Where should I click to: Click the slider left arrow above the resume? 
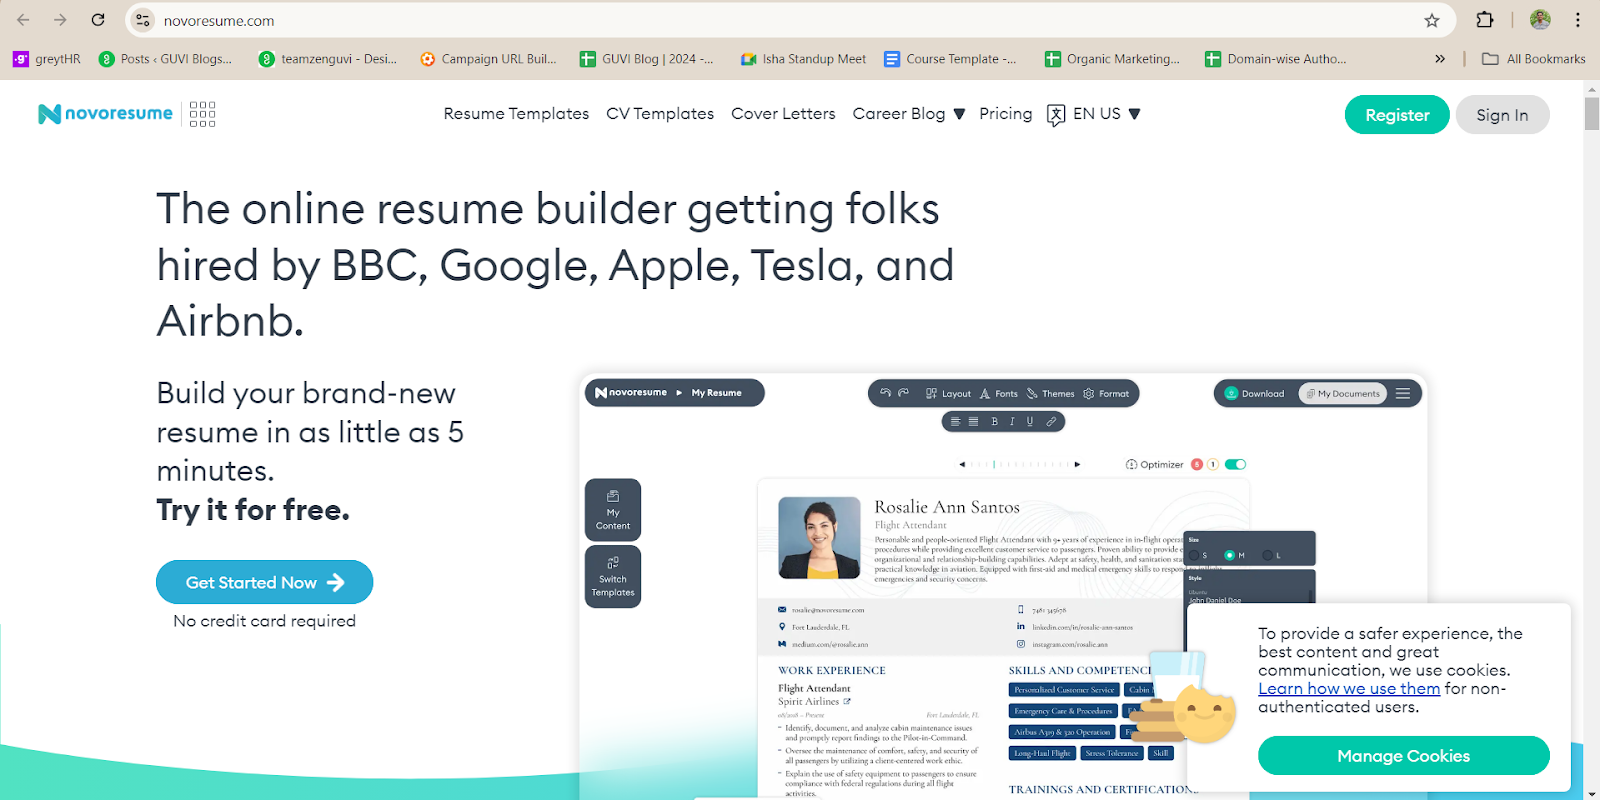click(962, 464)
